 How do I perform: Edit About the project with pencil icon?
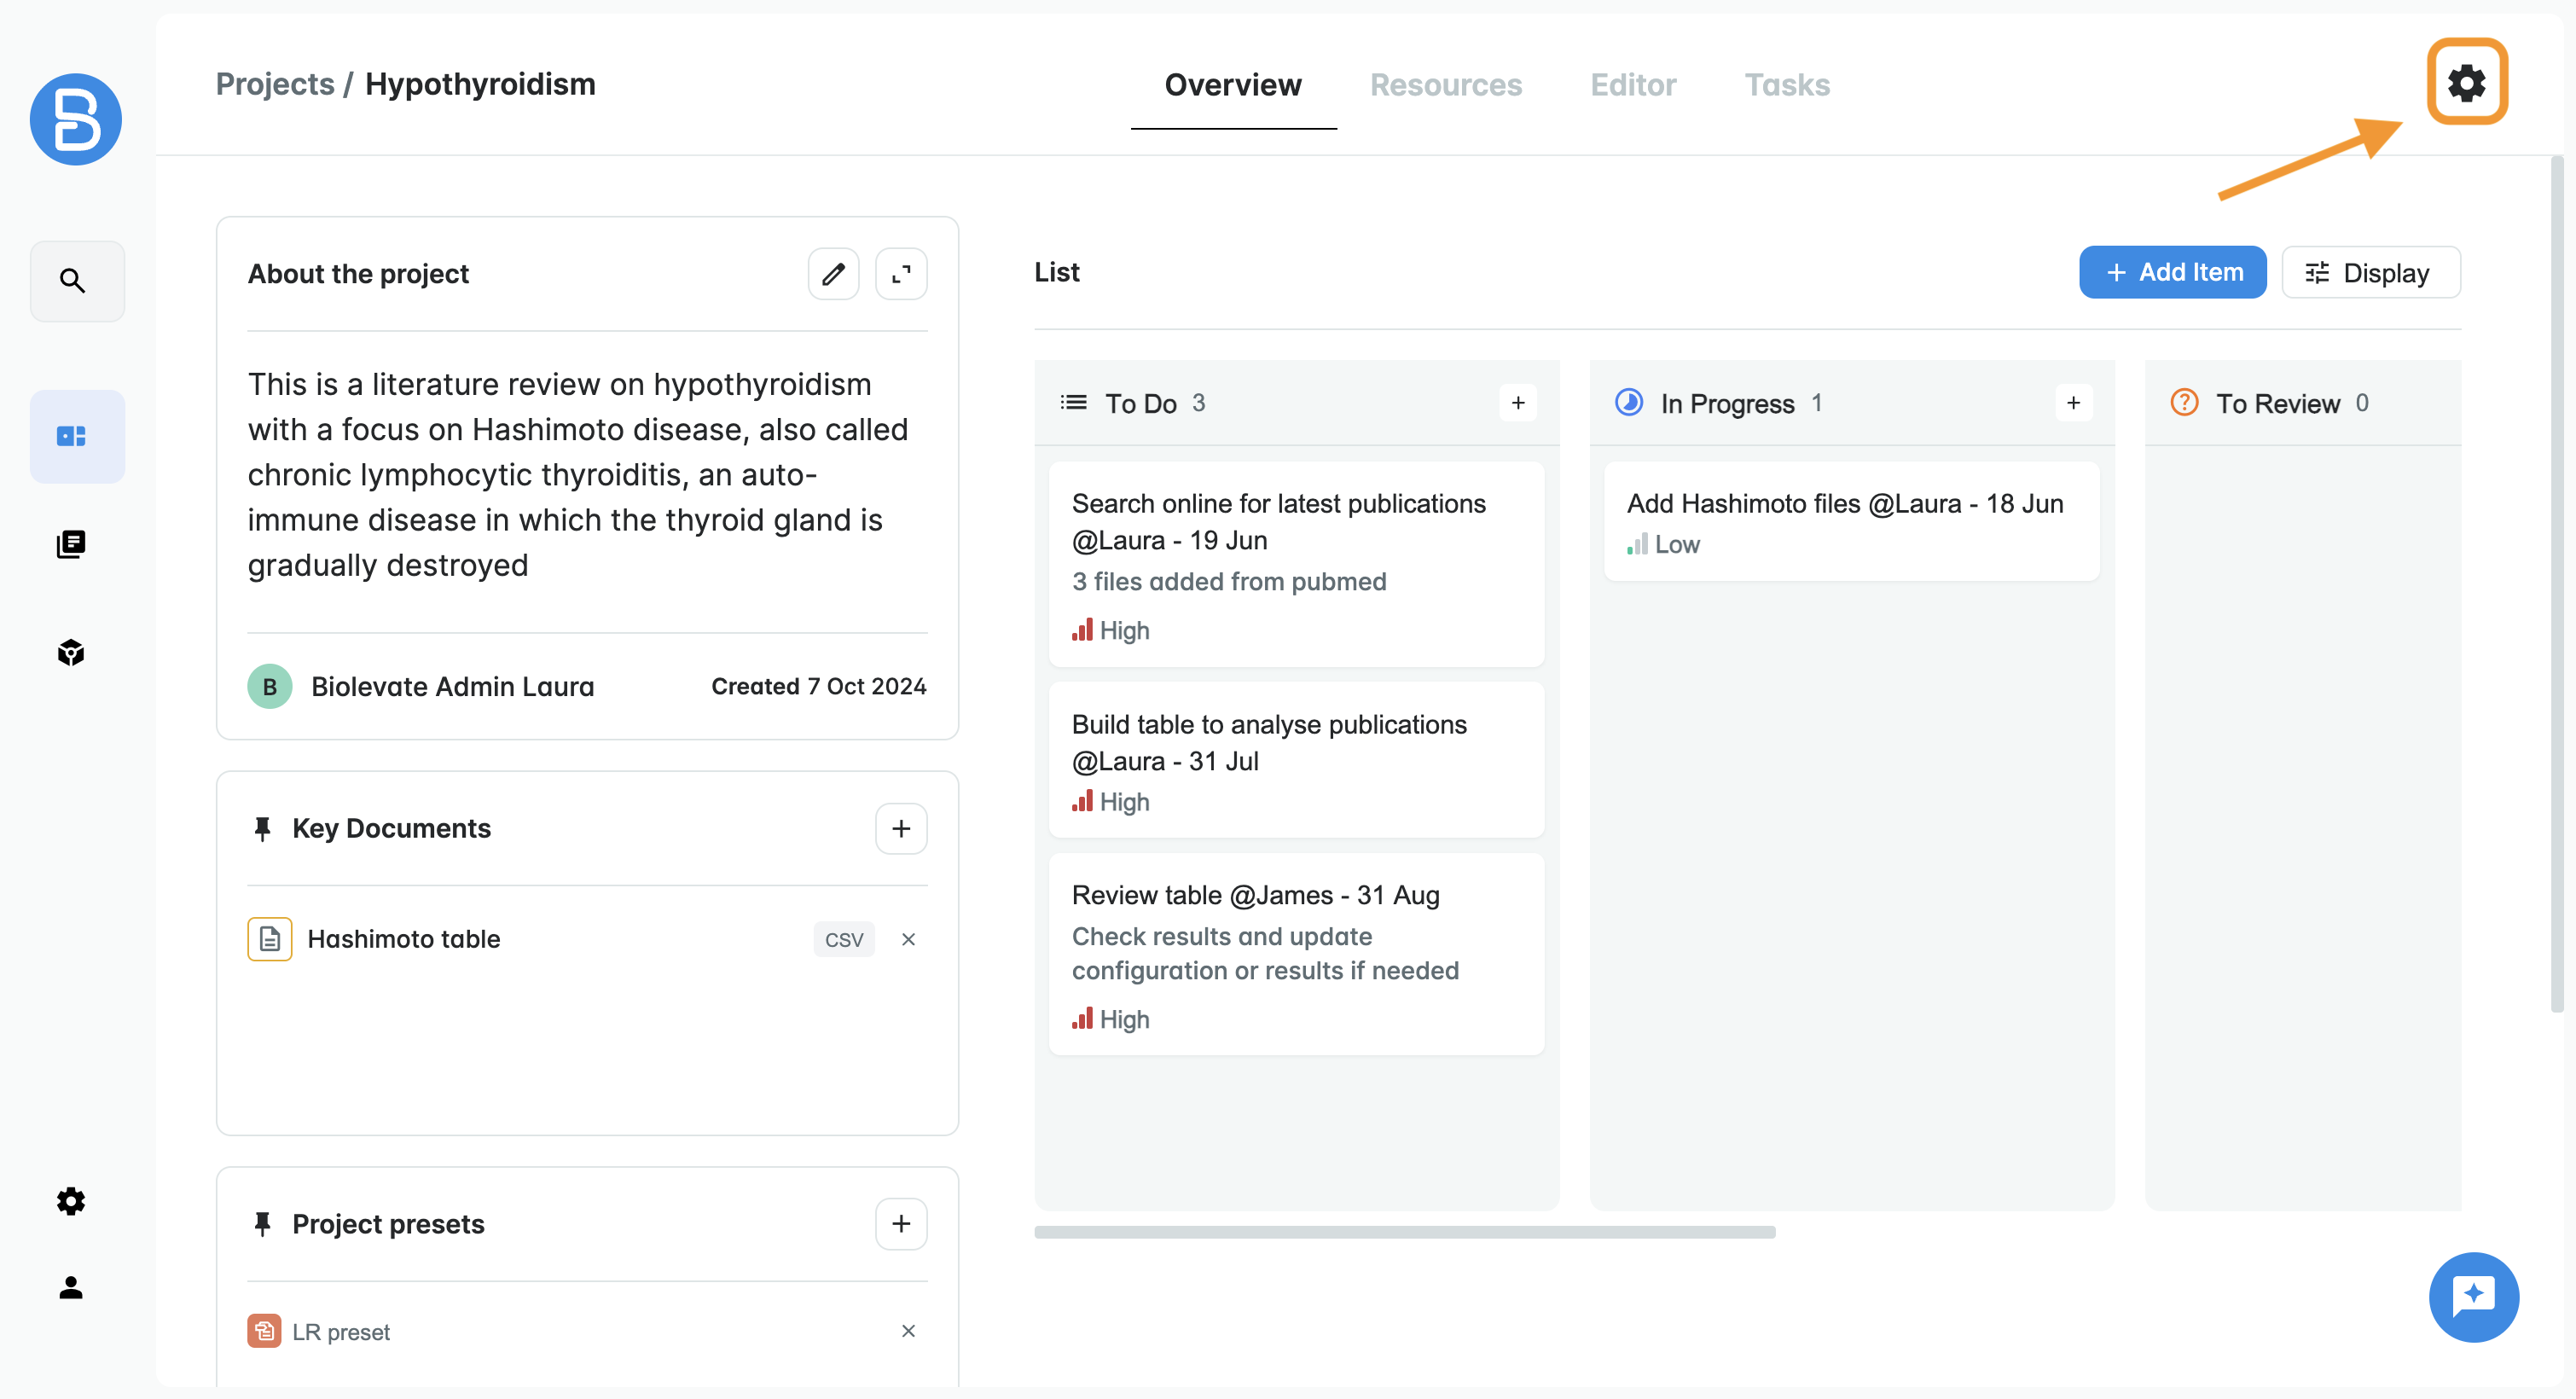pos(833,274)
